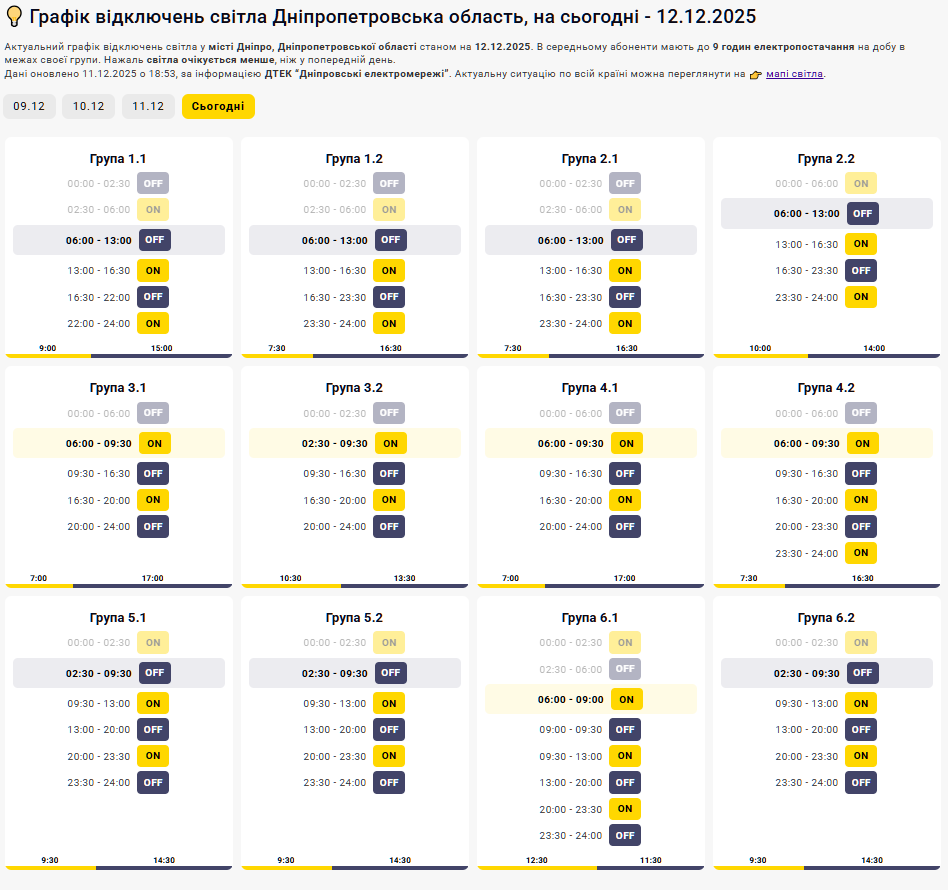Viewport: 948px width, 890px height.
Task: Click the 06:00 - 13:00 row in Група 2.1
Action: tap(590, 240)
